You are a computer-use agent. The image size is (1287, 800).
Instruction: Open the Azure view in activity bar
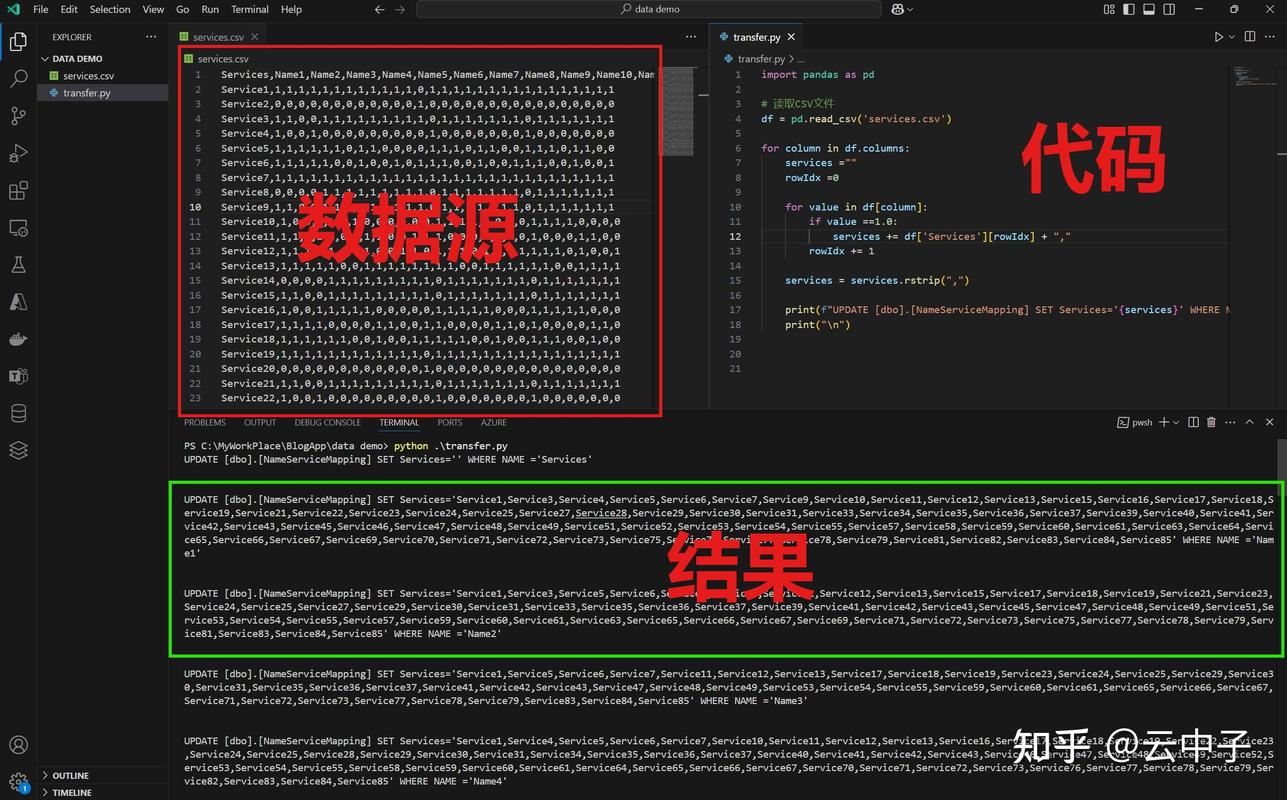click(x=18, y=302)
